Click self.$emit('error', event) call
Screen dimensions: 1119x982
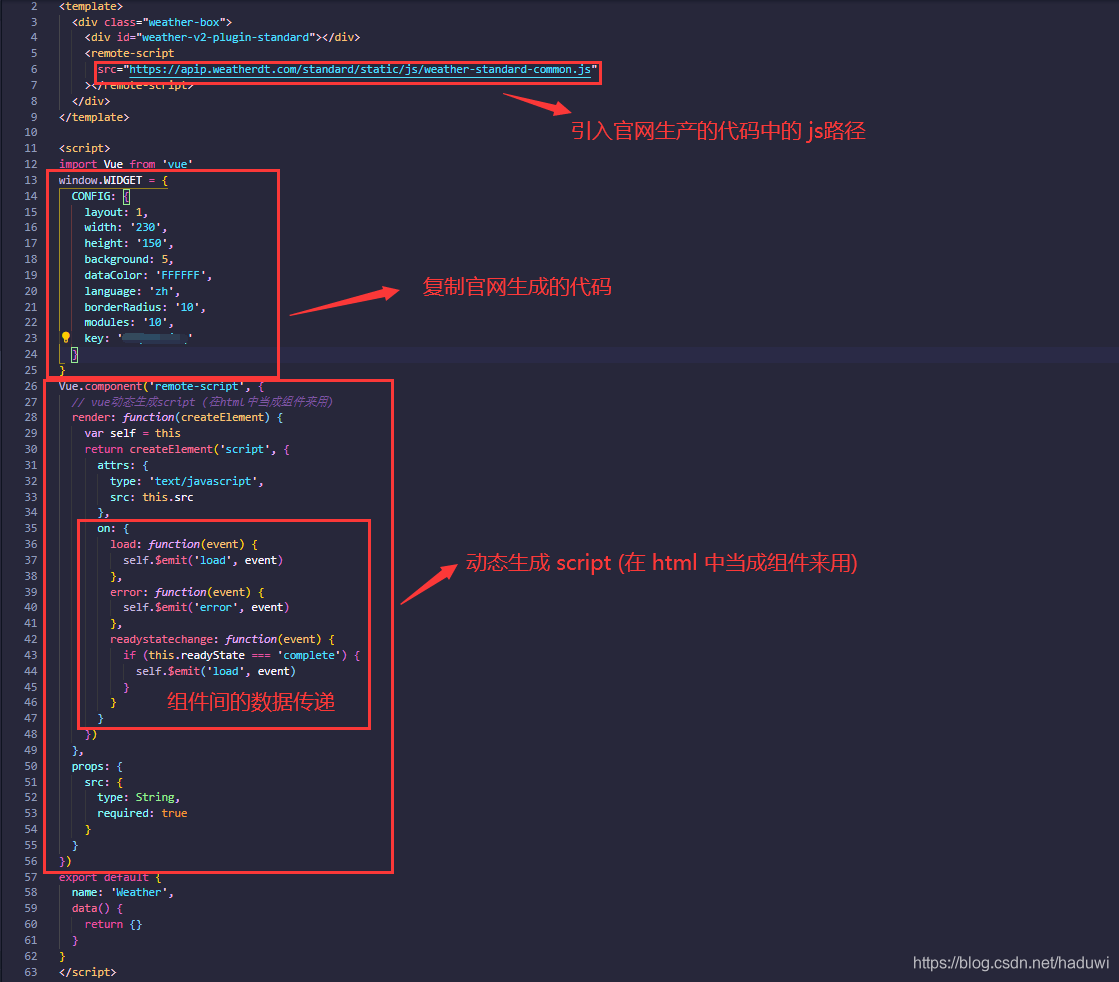206,607
